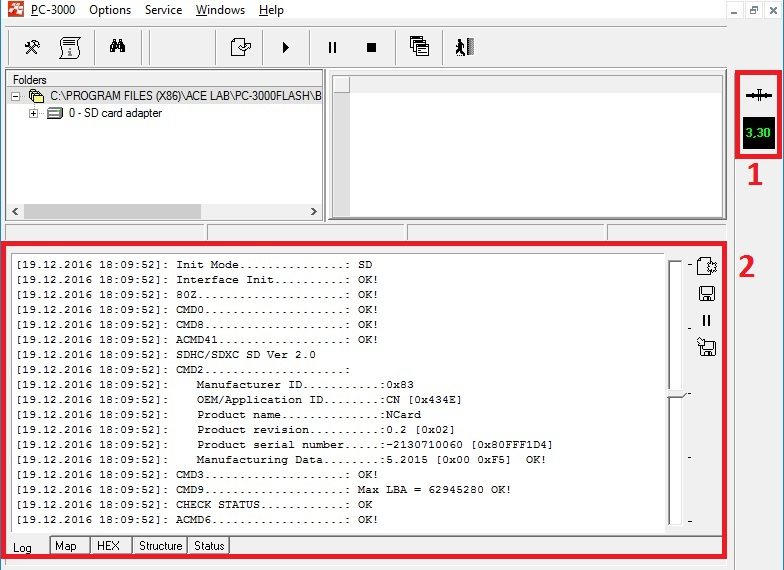This screenshot has width=784, height=570.
Task: Click the Product revision 0.2 line
Action: (236, 430)
